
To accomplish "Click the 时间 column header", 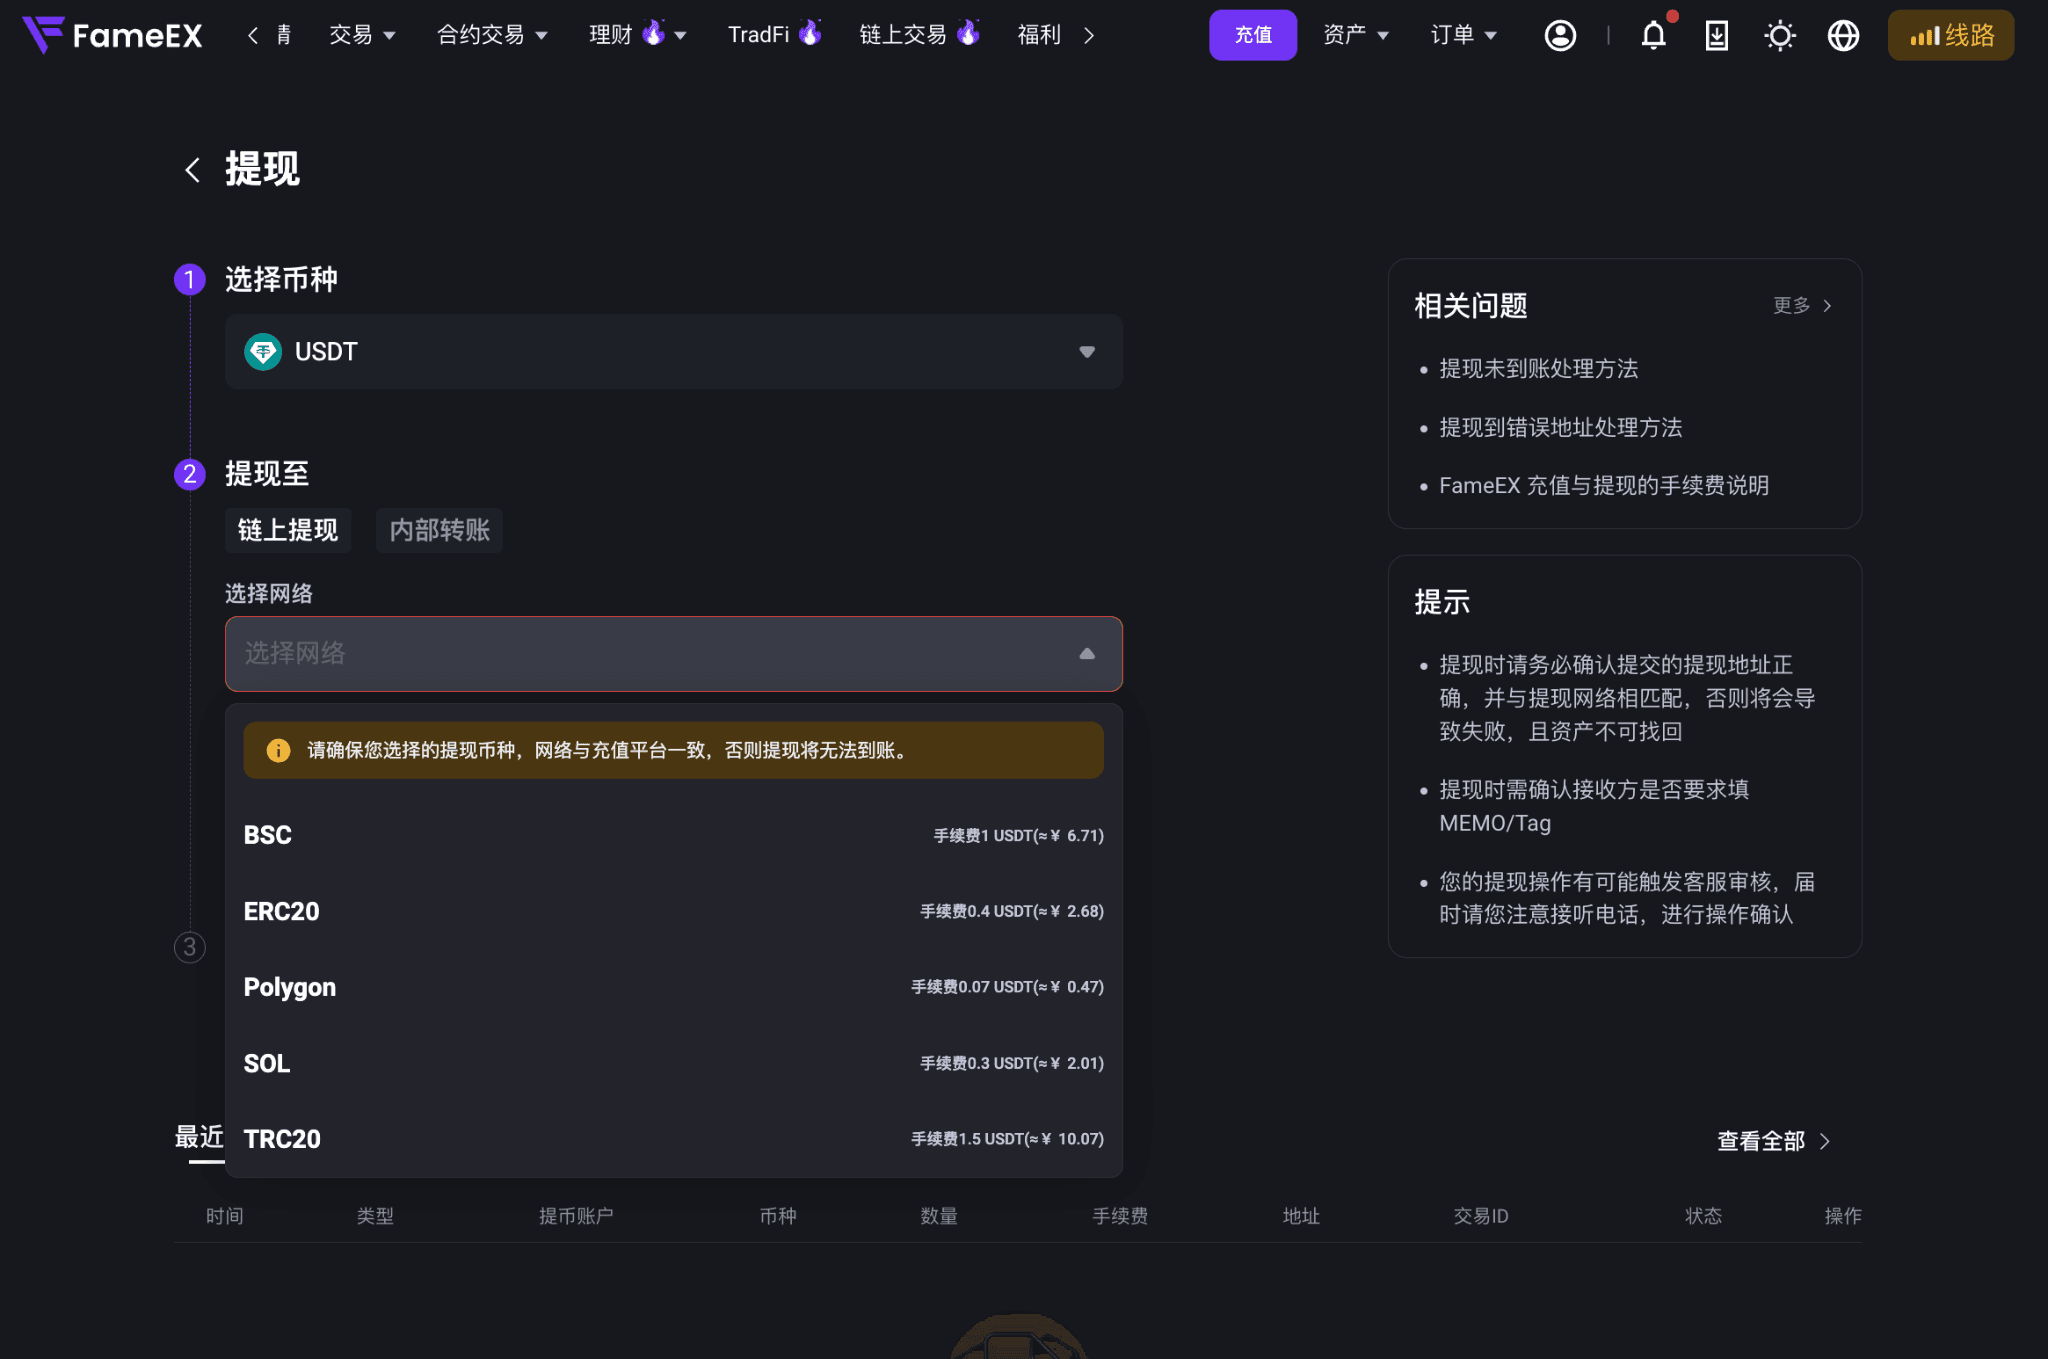I will click(x=225, y=1216).
